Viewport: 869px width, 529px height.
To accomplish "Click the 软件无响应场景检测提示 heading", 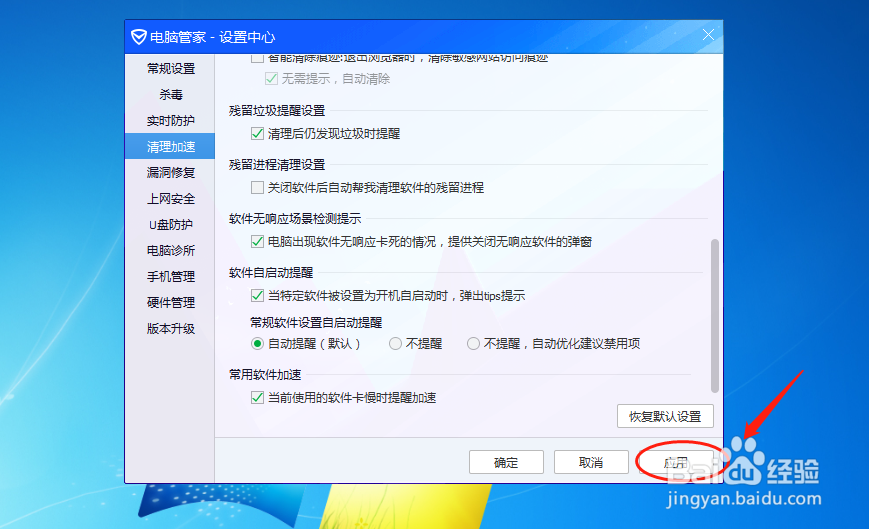I will coord(295,219).
